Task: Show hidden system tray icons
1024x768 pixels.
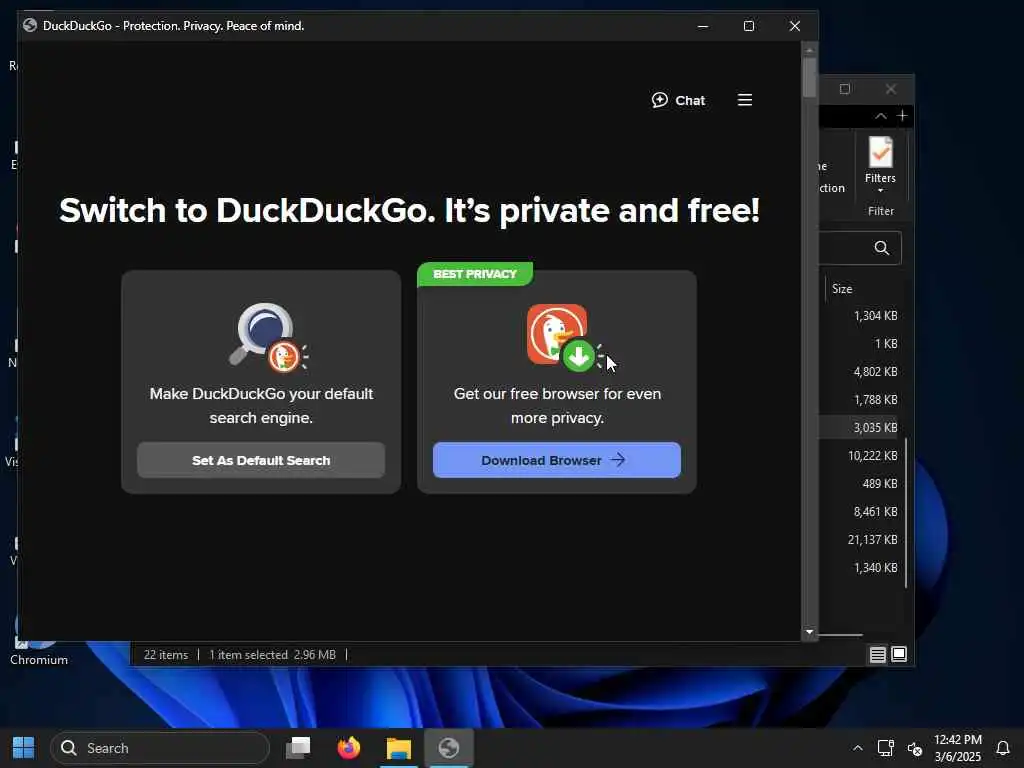Action: pyautogui.click(x=857, y=748)
